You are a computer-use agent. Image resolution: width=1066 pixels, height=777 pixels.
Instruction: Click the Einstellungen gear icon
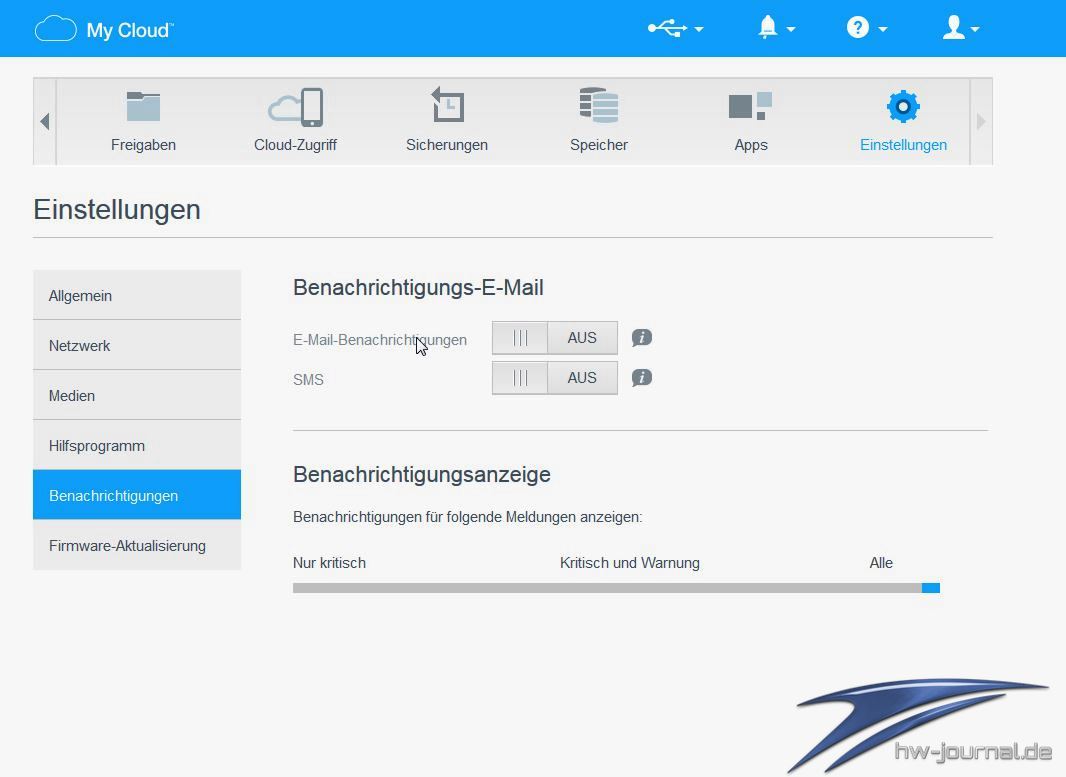[902, 107]
